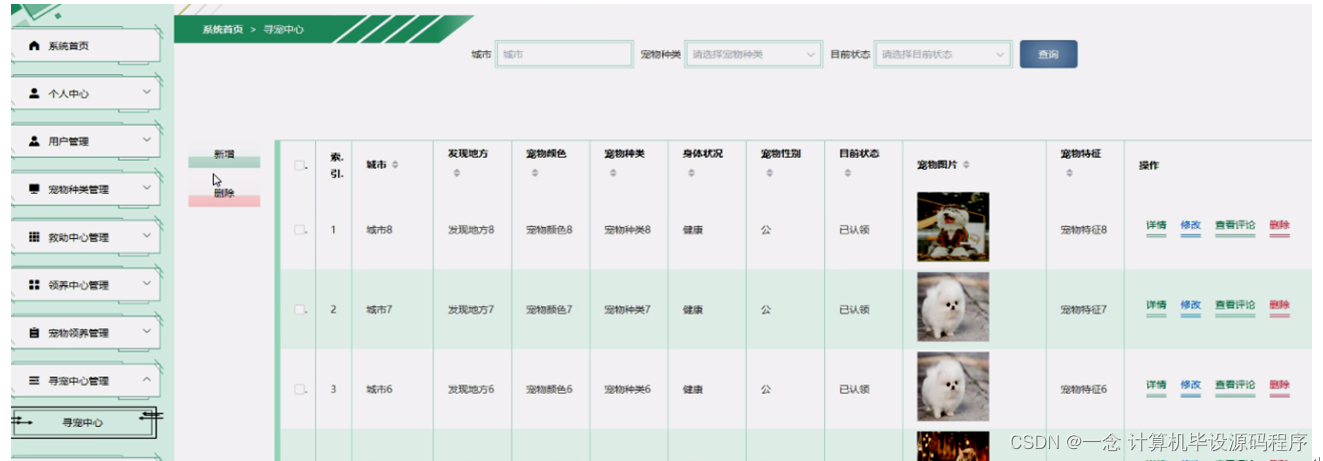Sort by 目前状态 column arrows
This screenshot has height=461, width=1323.
(848, 174)
